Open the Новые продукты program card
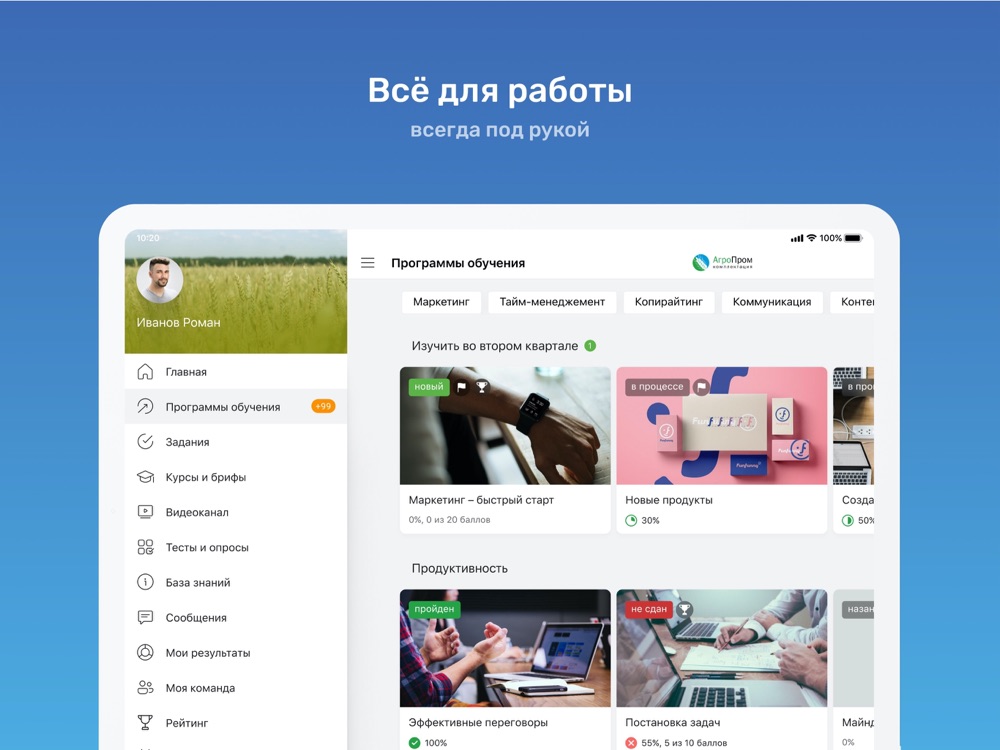Screen dimensions: 1000x750 [x=722, y=450]
